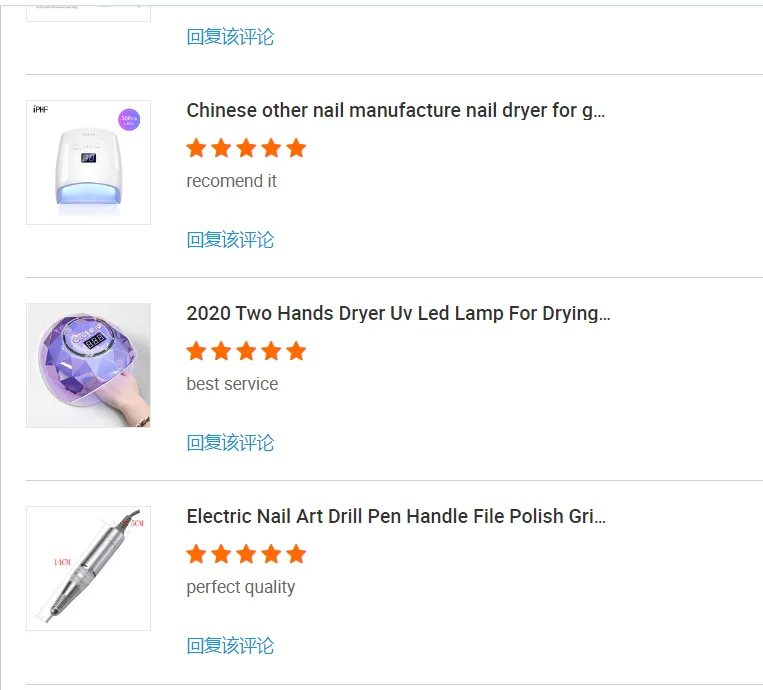
Task: Click the topmost reply-to-review link
Action: (x=230, y=37)
